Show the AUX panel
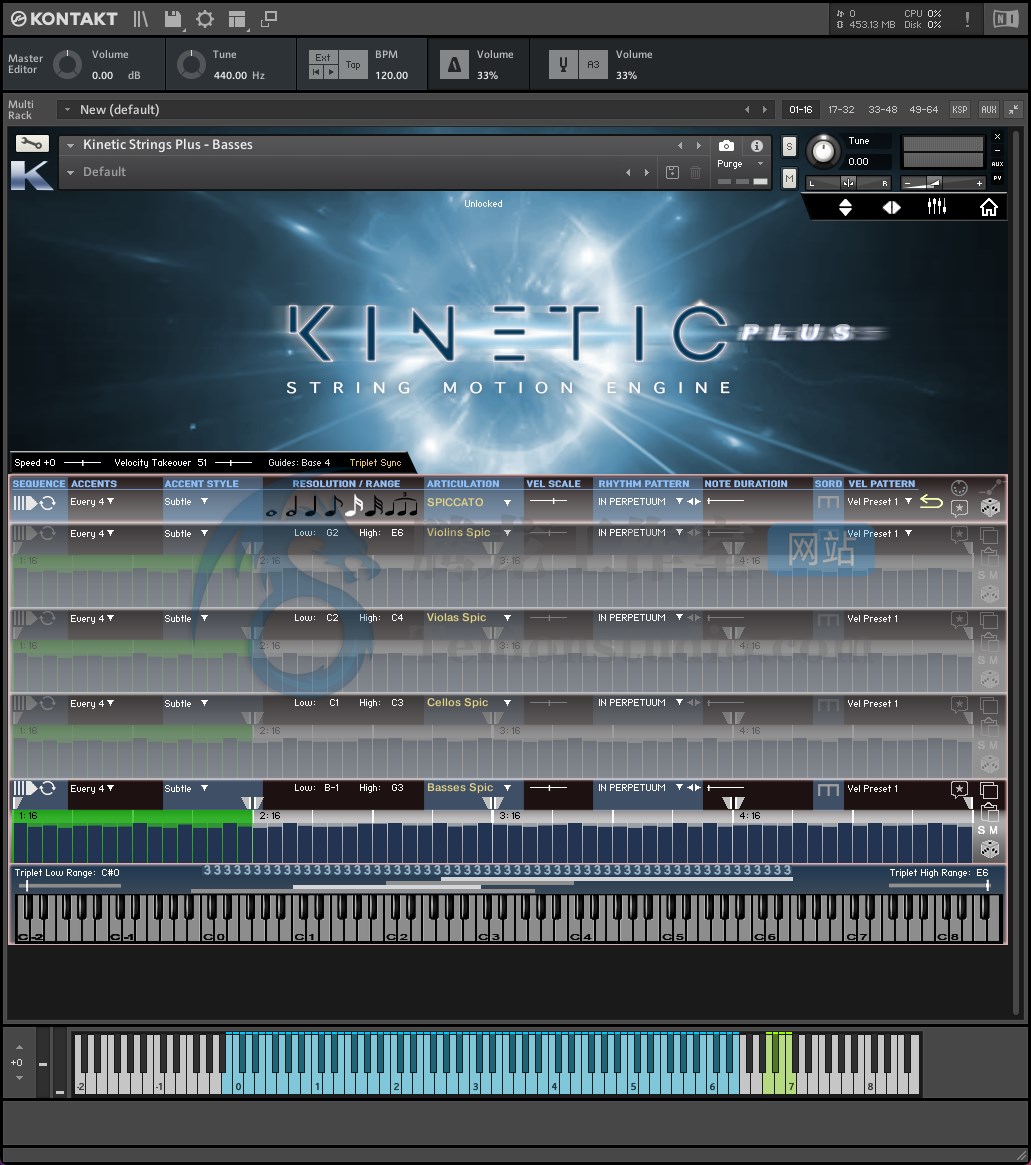1031x1165 pixels. (x=989, y=110)
